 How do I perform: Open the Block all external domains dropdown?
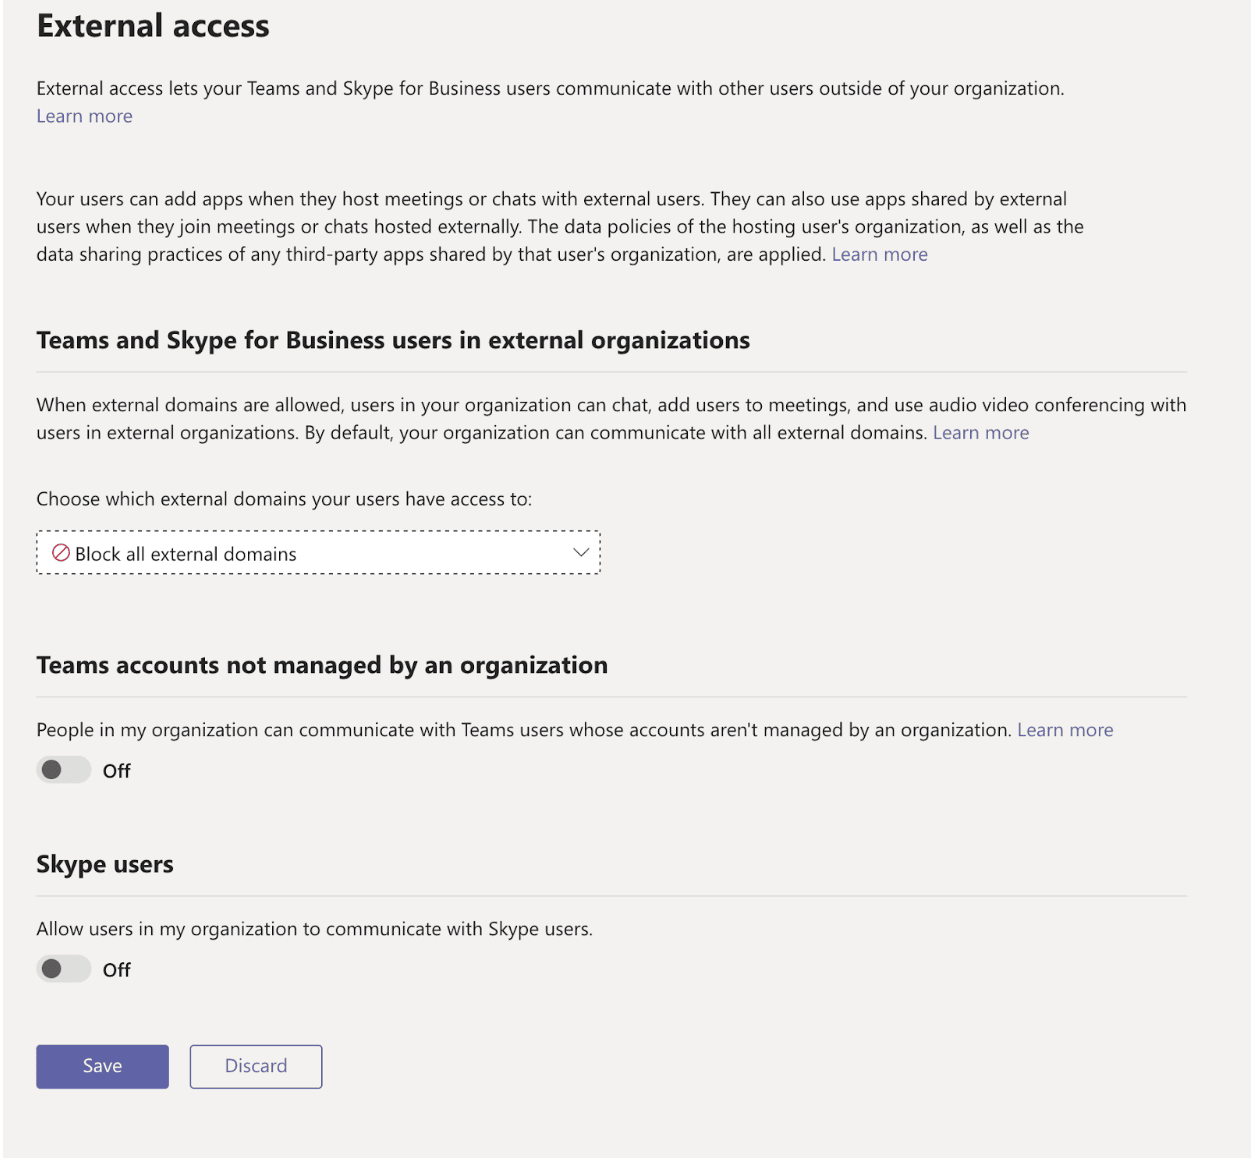pos(318,553)
